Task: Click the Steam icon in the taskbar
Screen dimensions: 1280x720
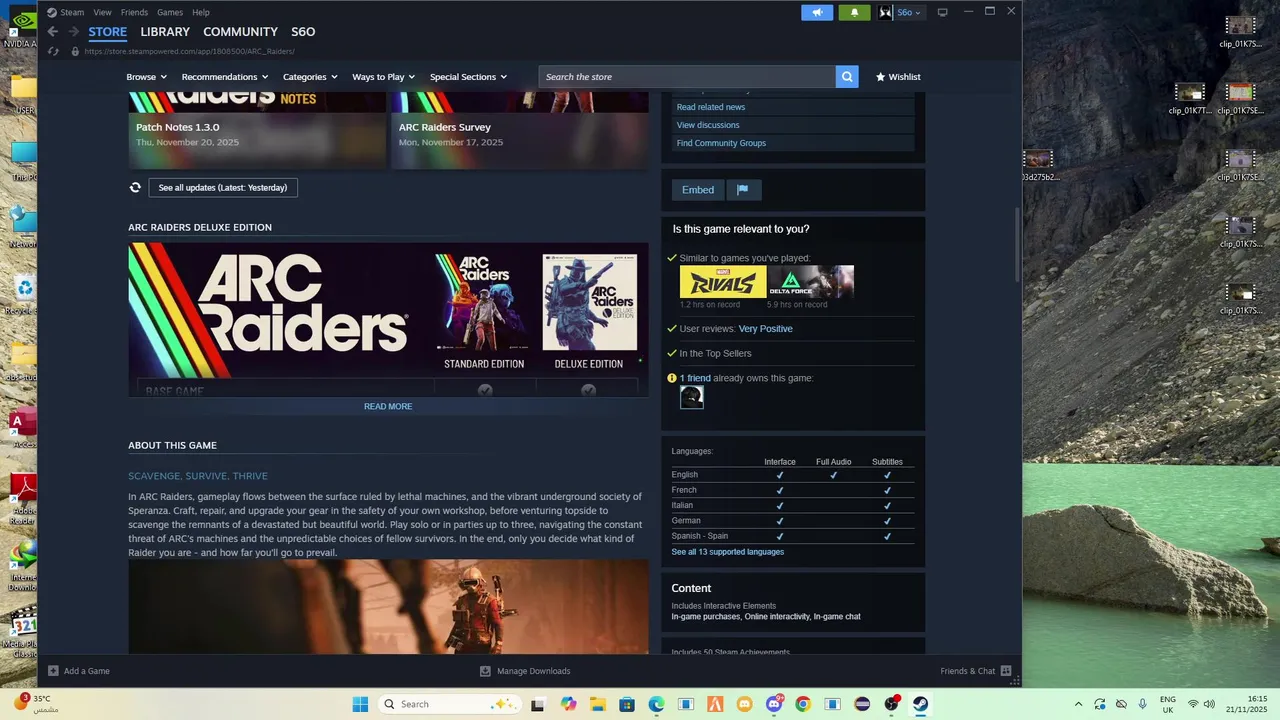Action: (920, 704)
